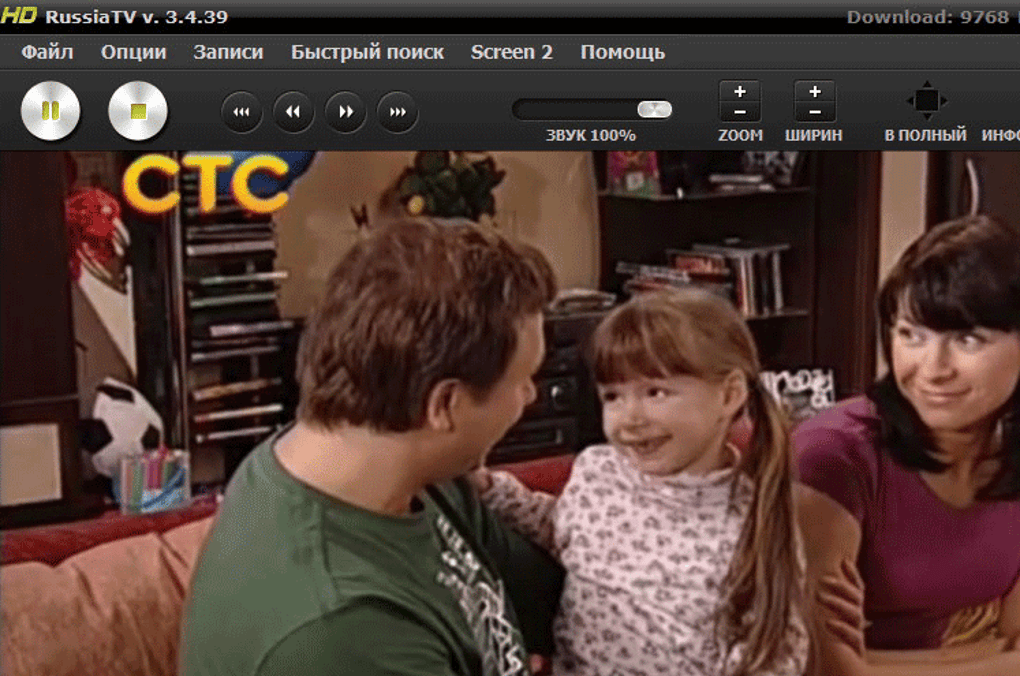Screen dimensions: 1020x676
Task: Click the RussiaTV v. 3.4.39 title text
Action: click(x=137, y=16)
